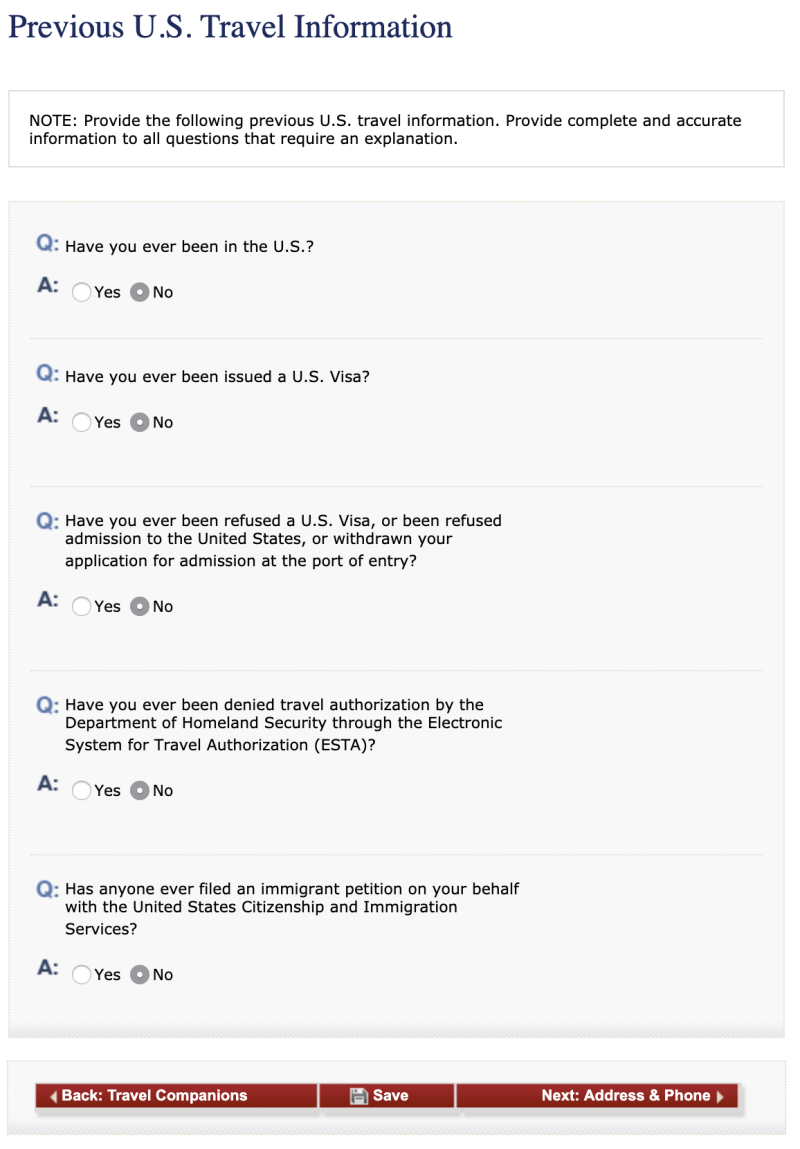Mark No for refused a U.S. Visa

tap(141, 606)
